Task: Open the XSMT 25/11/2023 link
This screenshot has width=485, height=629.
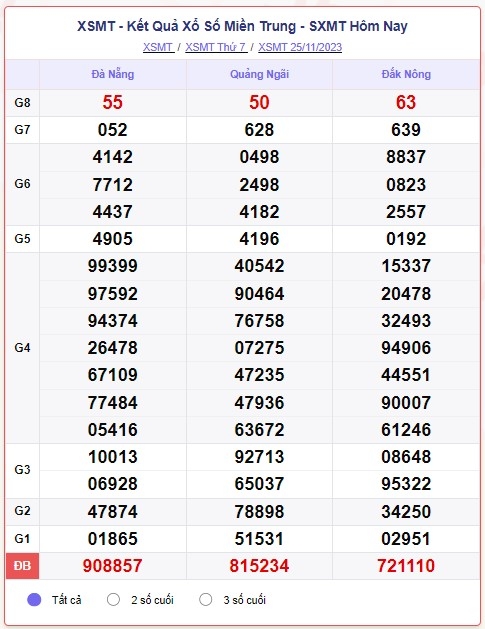Action: [300, 47]
